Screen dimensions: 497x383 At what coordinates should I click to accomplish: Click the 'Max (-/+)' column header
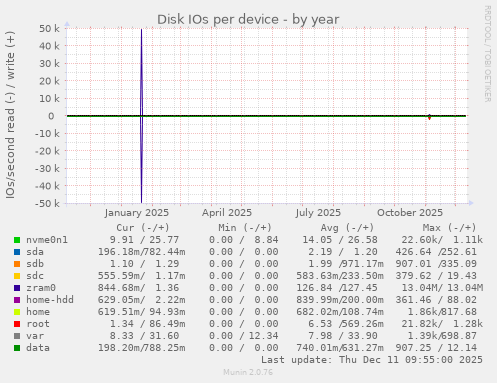coord(449,228)
